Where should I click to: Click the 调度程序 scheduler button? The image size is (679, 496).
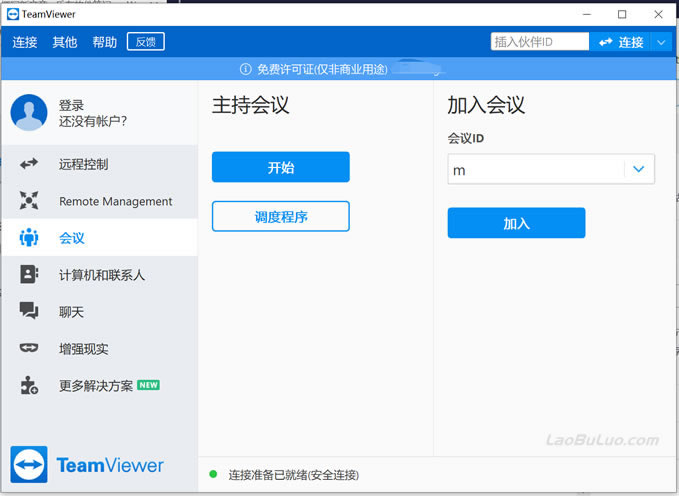pyautogui.click(x=281, y=216)
